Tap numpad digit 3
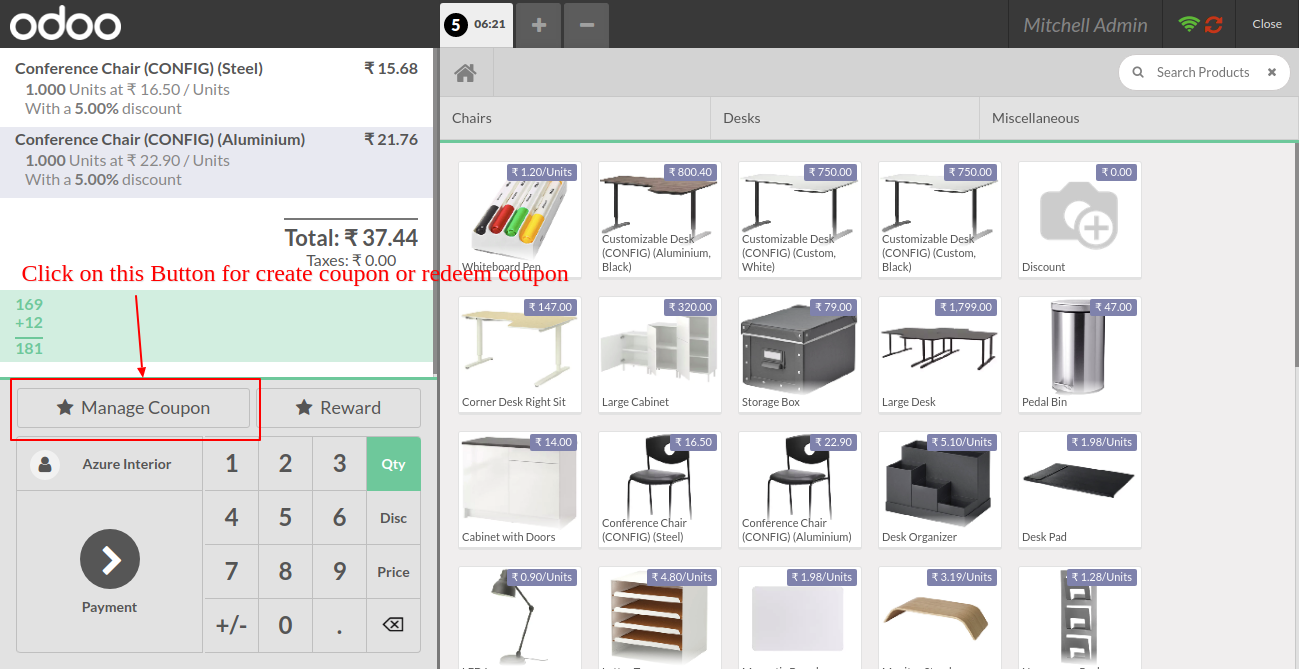1299x669 pixels. [339, 464]
